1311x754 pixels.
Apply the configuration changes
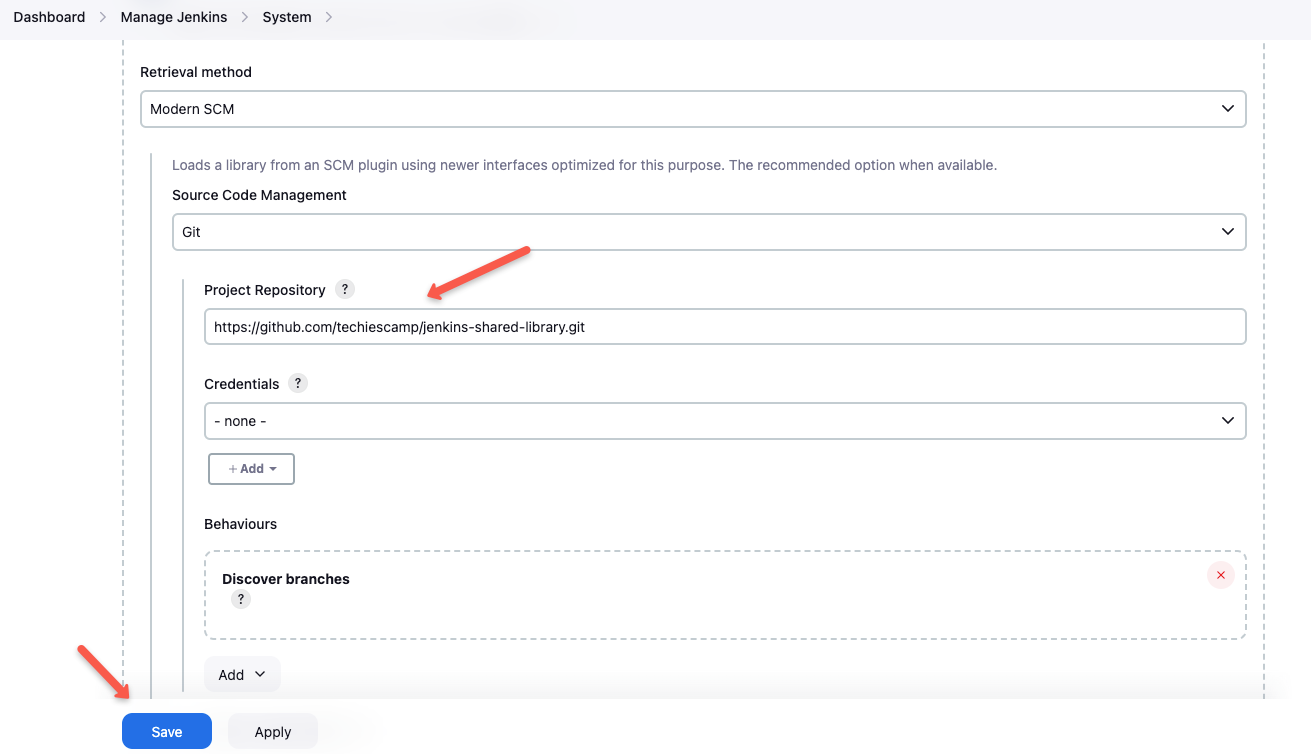272,731
